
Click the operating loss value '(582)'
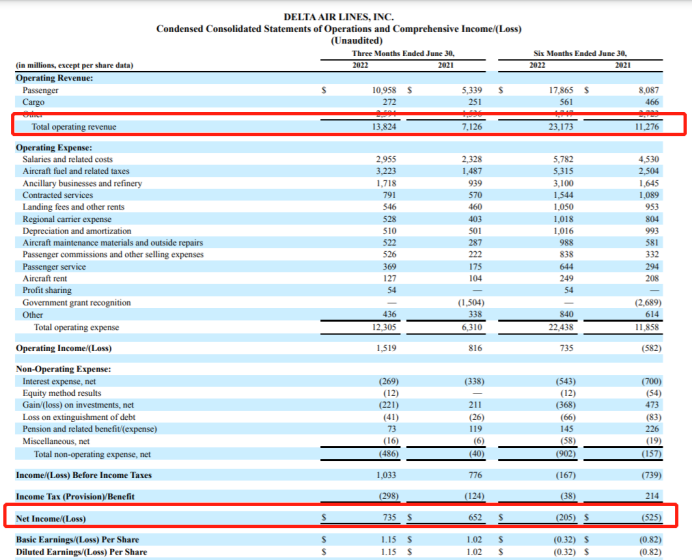click(651, 348)
